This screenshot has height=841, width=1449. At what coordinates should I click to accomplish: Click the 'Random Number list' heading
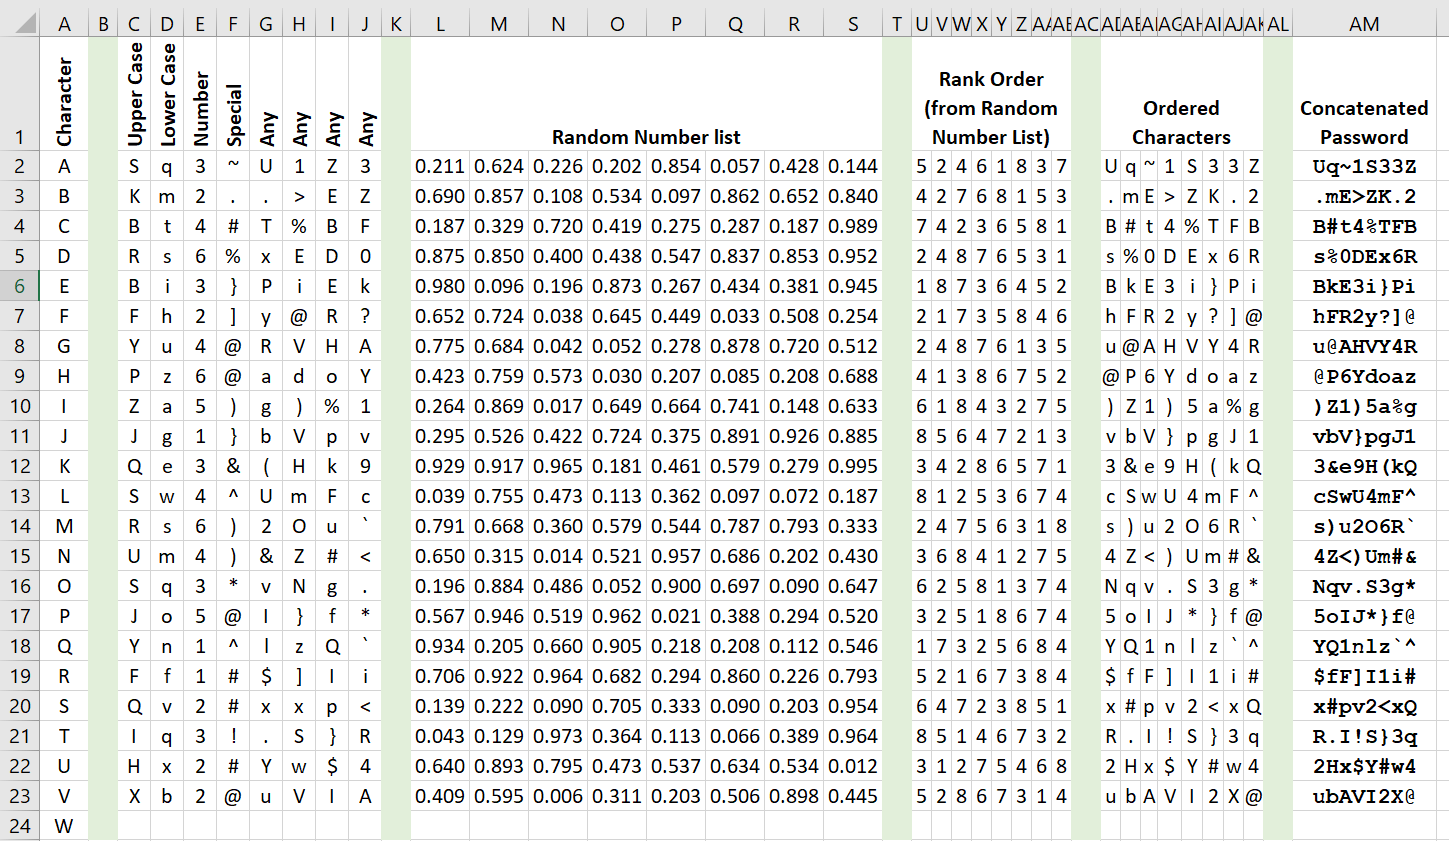point(646,137)
